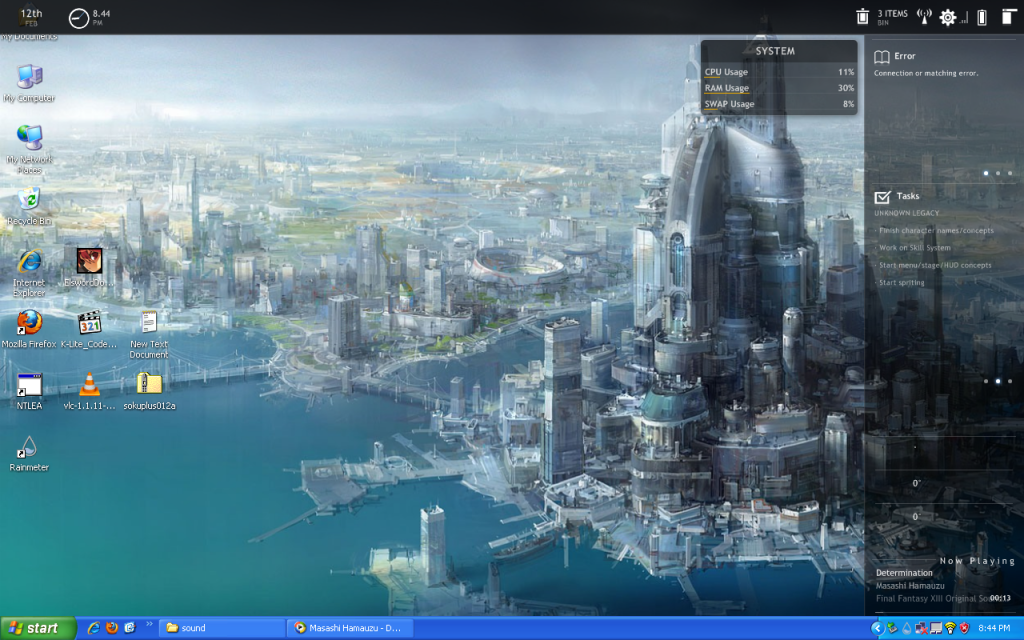Open the vlc-1.1.11 installer icon
This screenshot has width=1024, height=640.
pyautogui.click(x=89, y=391)
